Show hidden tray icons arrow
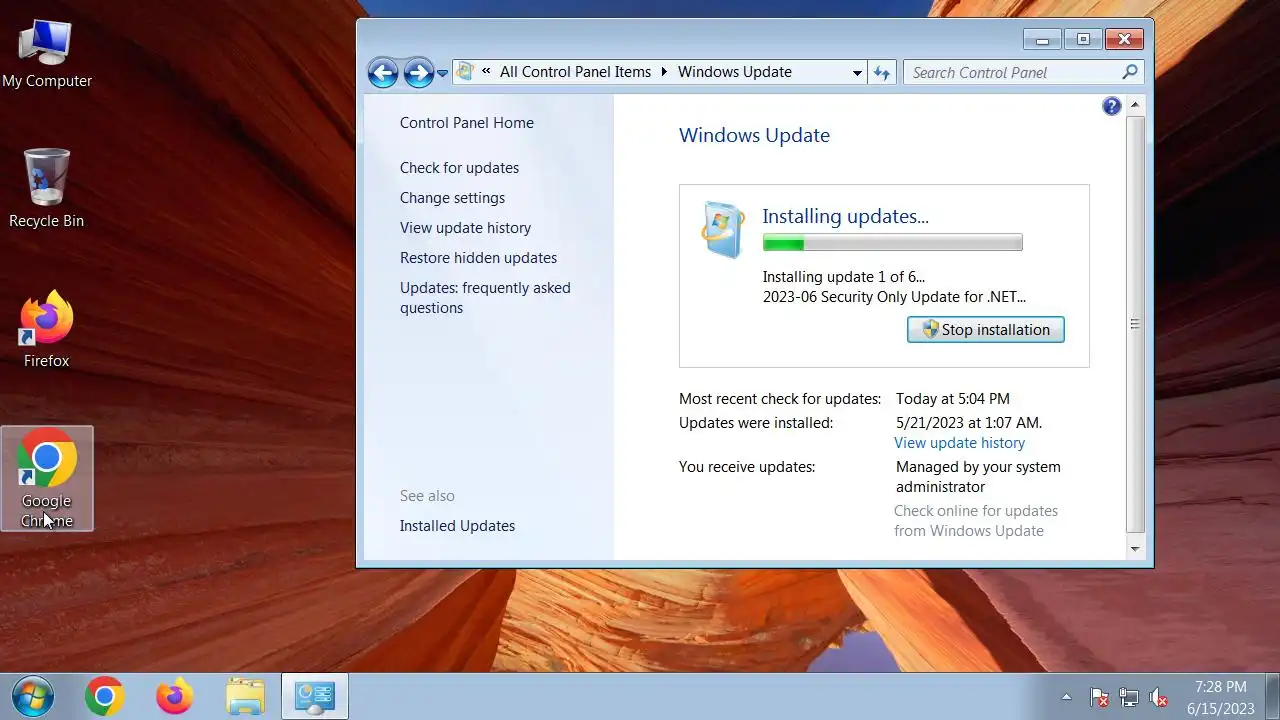The height and width of the screenshot is (720, 1280). pos(1066,697)
